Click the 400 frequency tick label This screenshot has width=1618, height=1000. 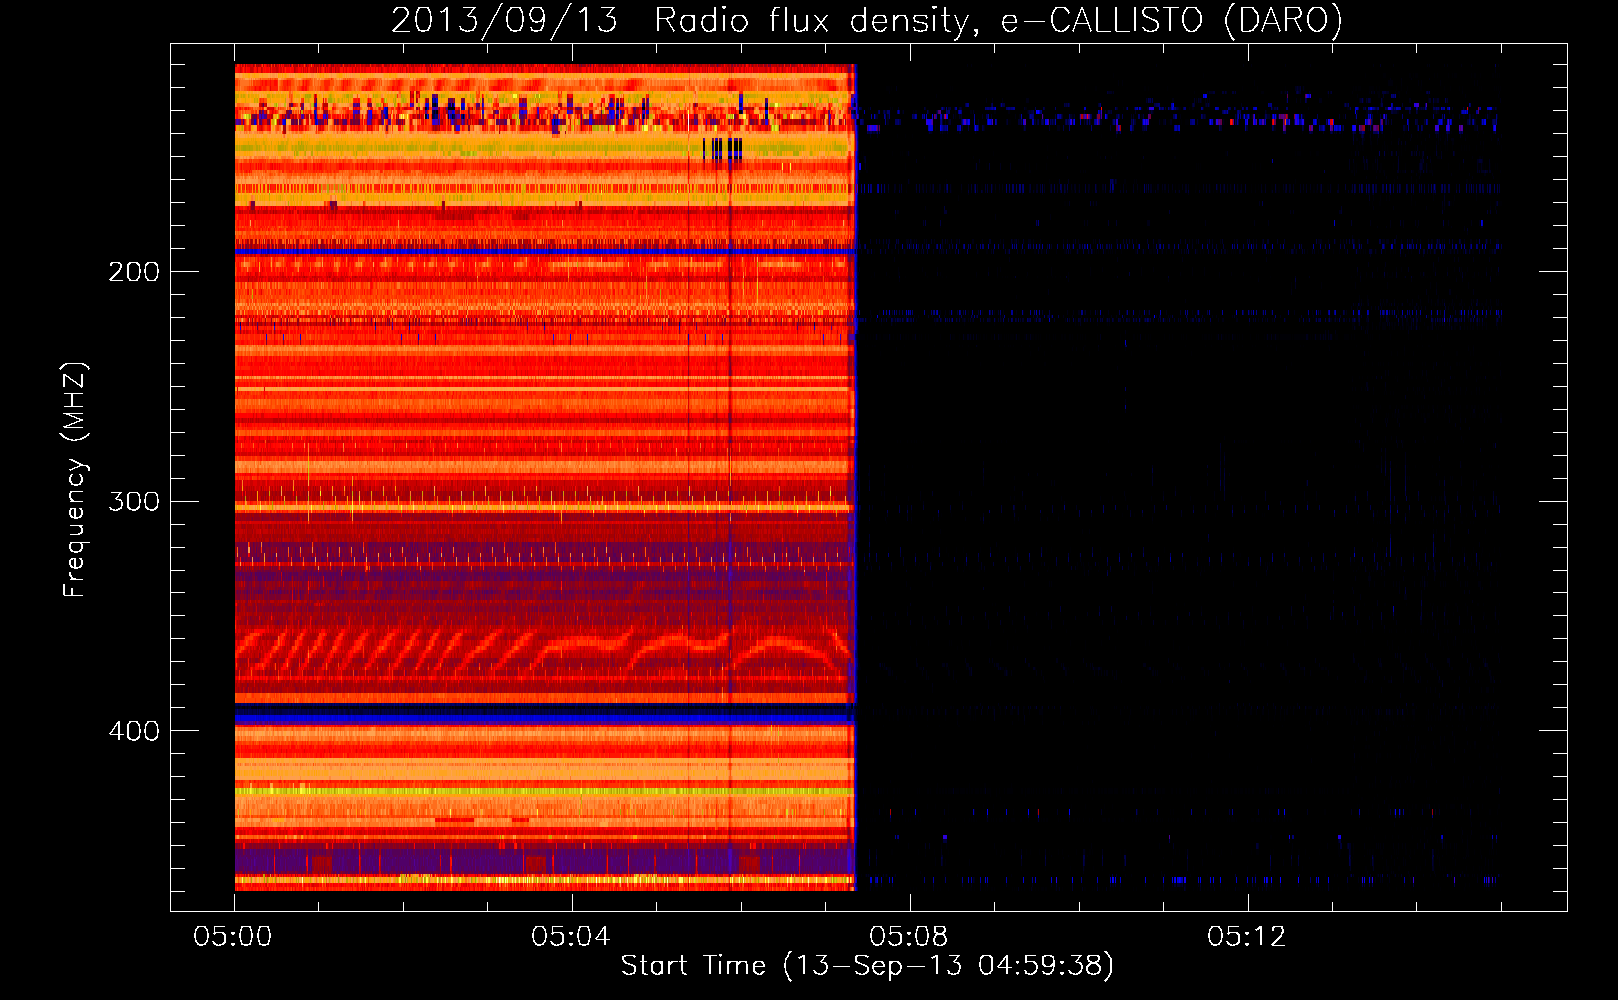click(134, 731)
